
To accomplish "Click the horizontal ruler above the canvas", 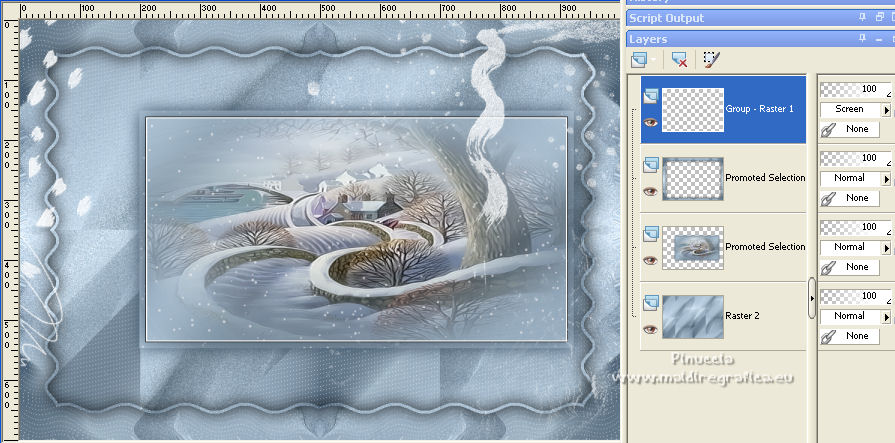I will click(x=320, y=12).
